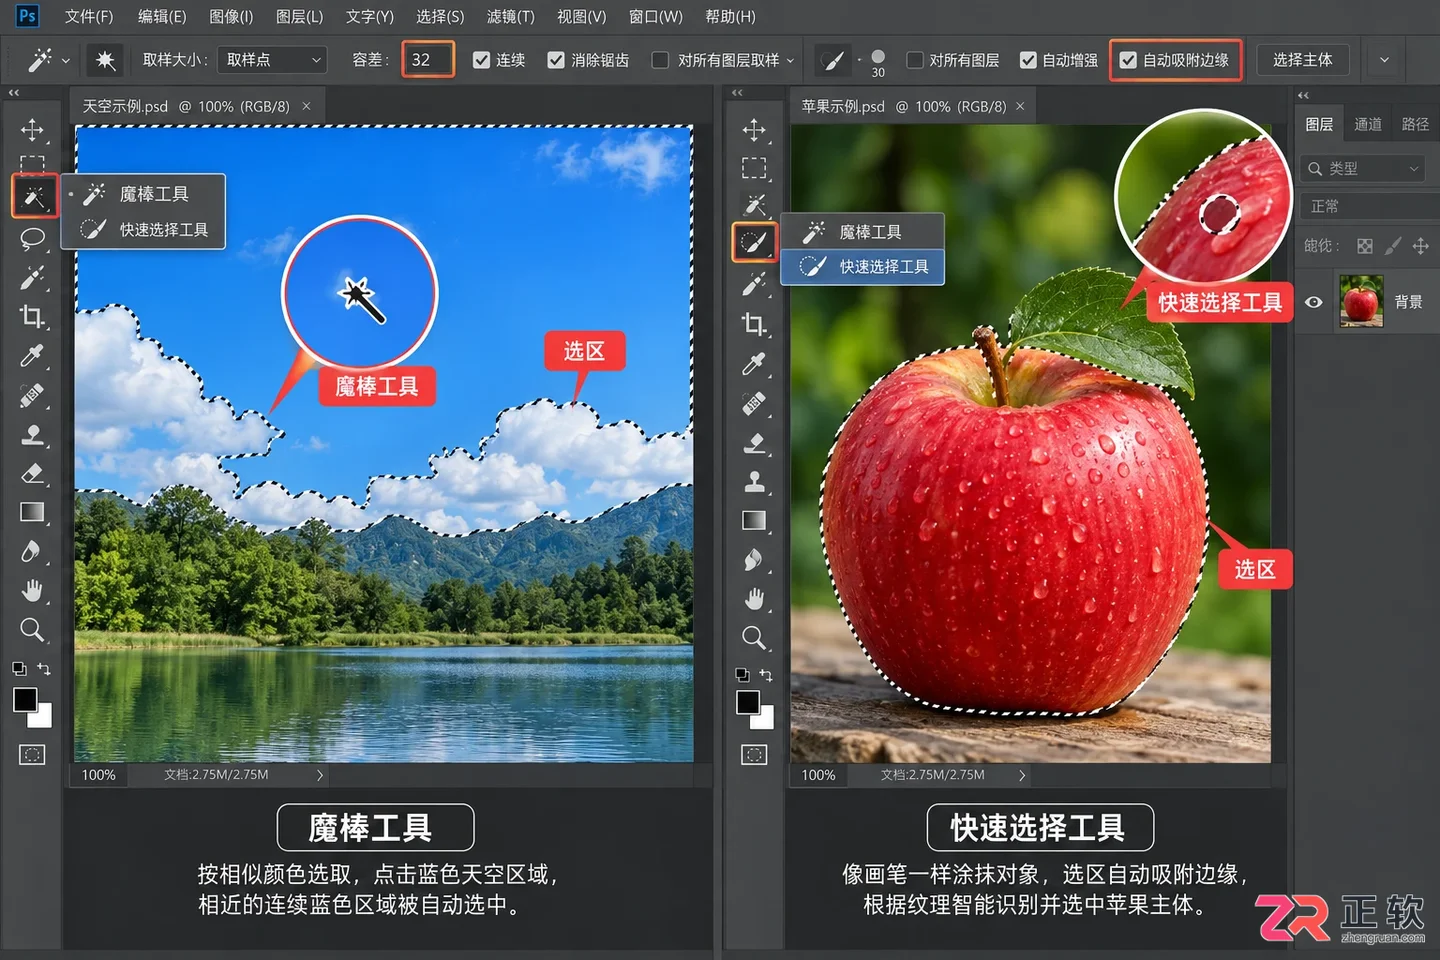Select the Hand tool in the sky document's toolbar
The height and width of the screenshot is (960, 1440).
click(x=32, y=591)
